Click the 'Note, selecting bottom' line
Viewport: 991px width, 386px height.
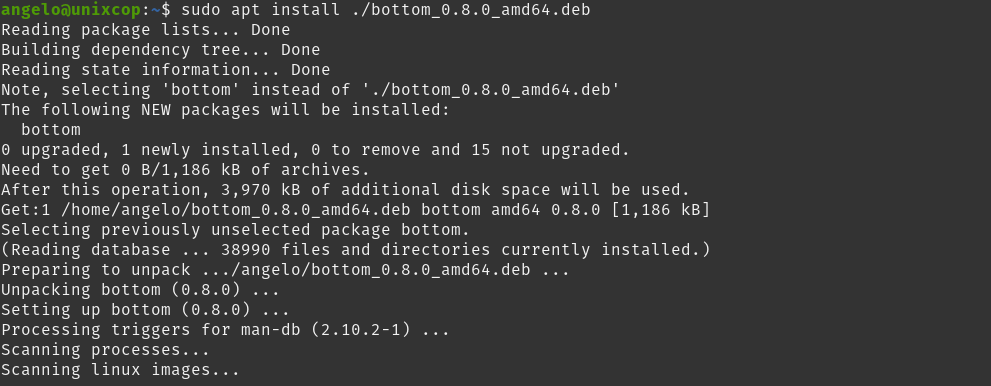(310, 90)
